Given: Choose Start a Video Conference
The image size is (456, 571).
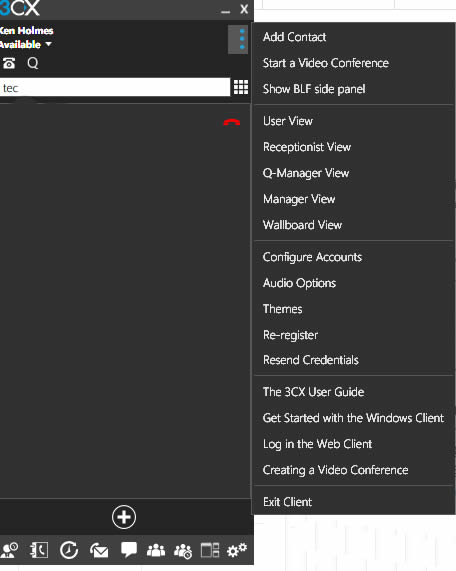Looking at the screenshot, I should pyautogui.click(x=326, y=63).
